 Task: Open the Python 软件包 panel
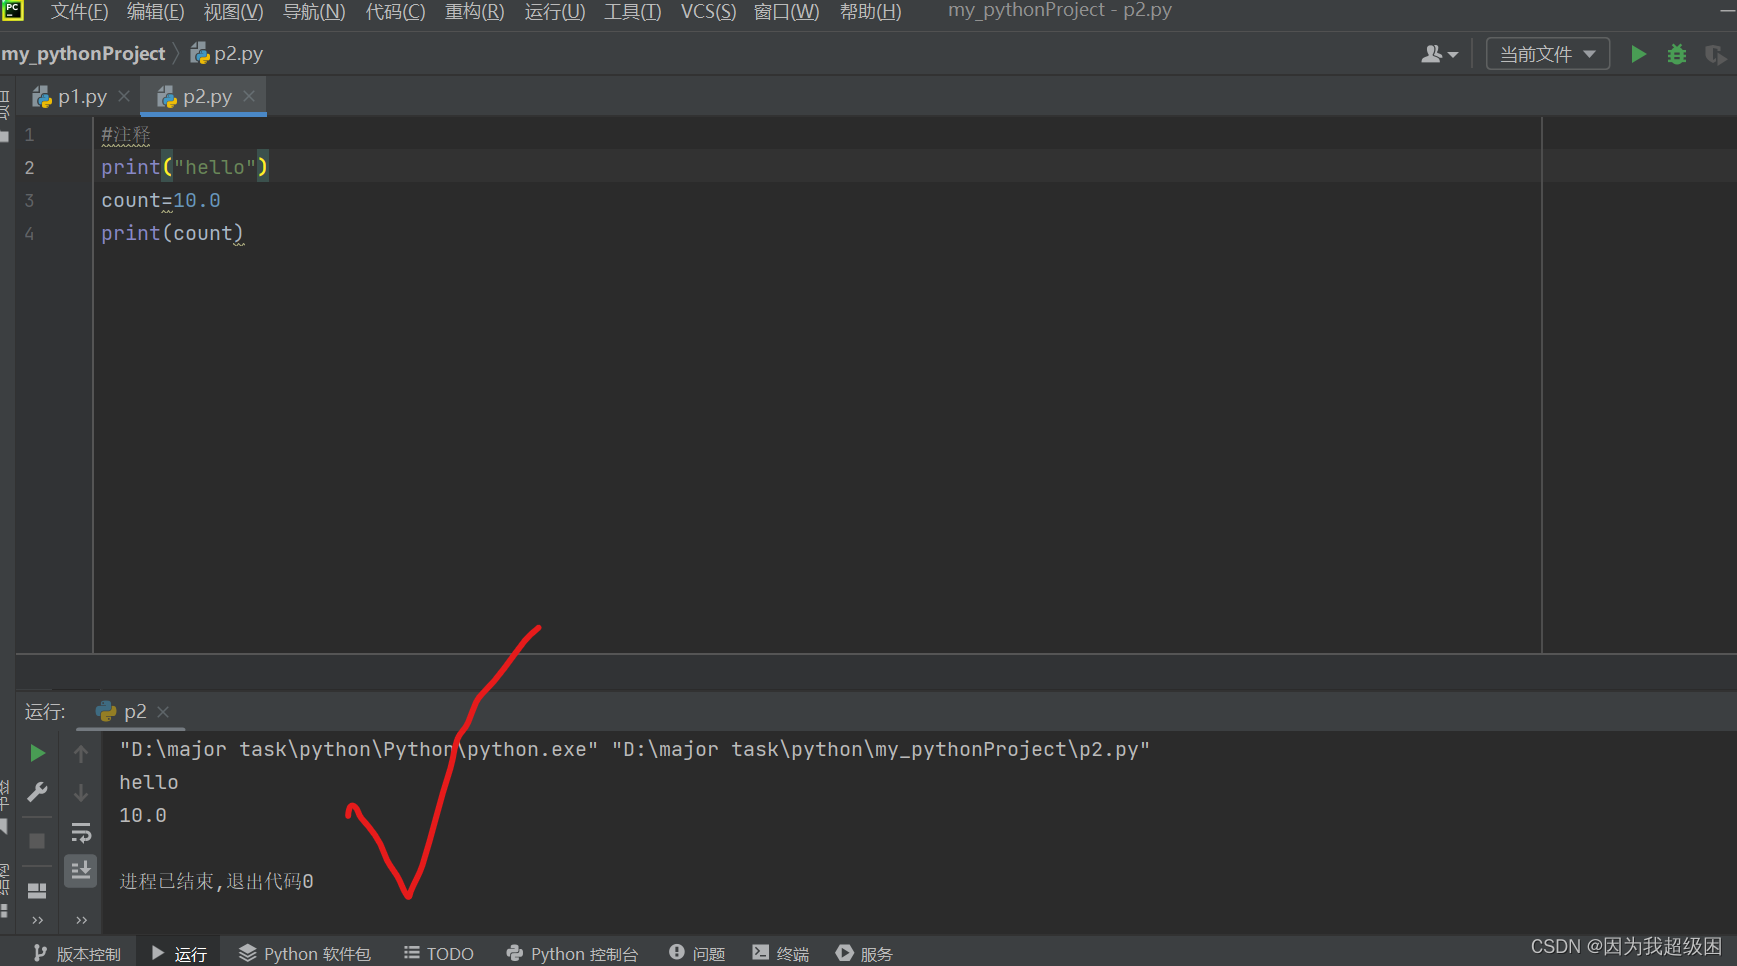coord(305,952)
